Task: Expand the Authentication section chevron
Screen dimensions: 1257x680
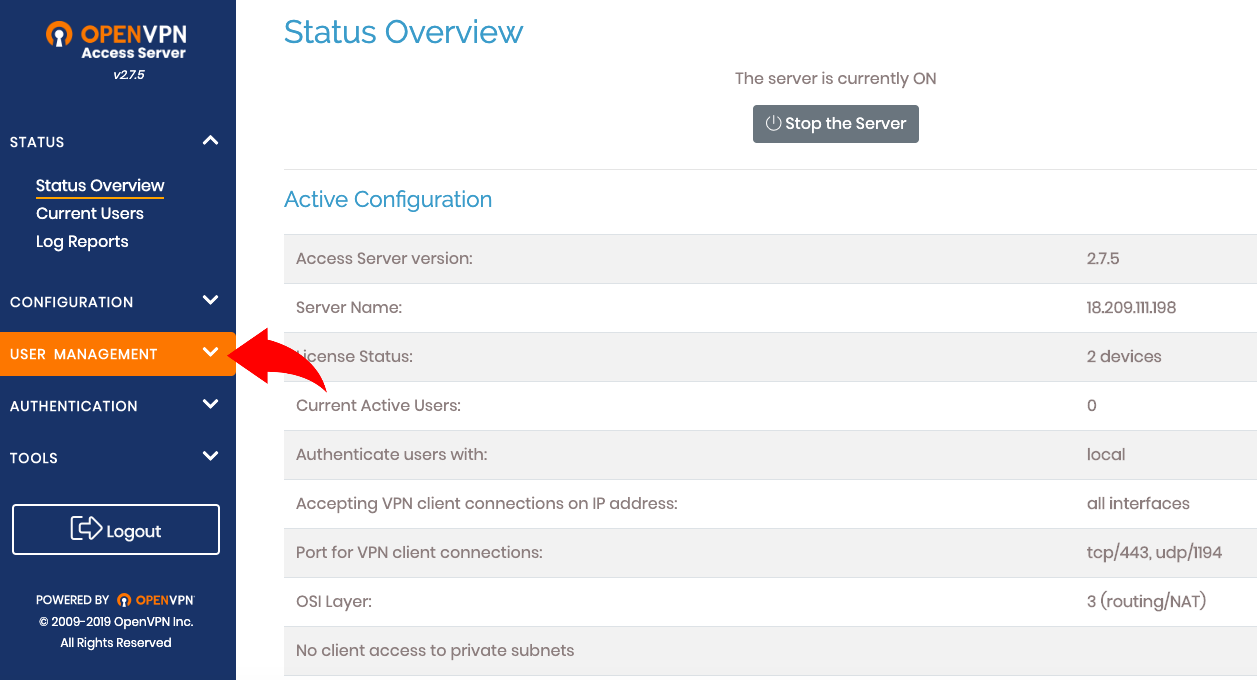Action: pos(210,405)
